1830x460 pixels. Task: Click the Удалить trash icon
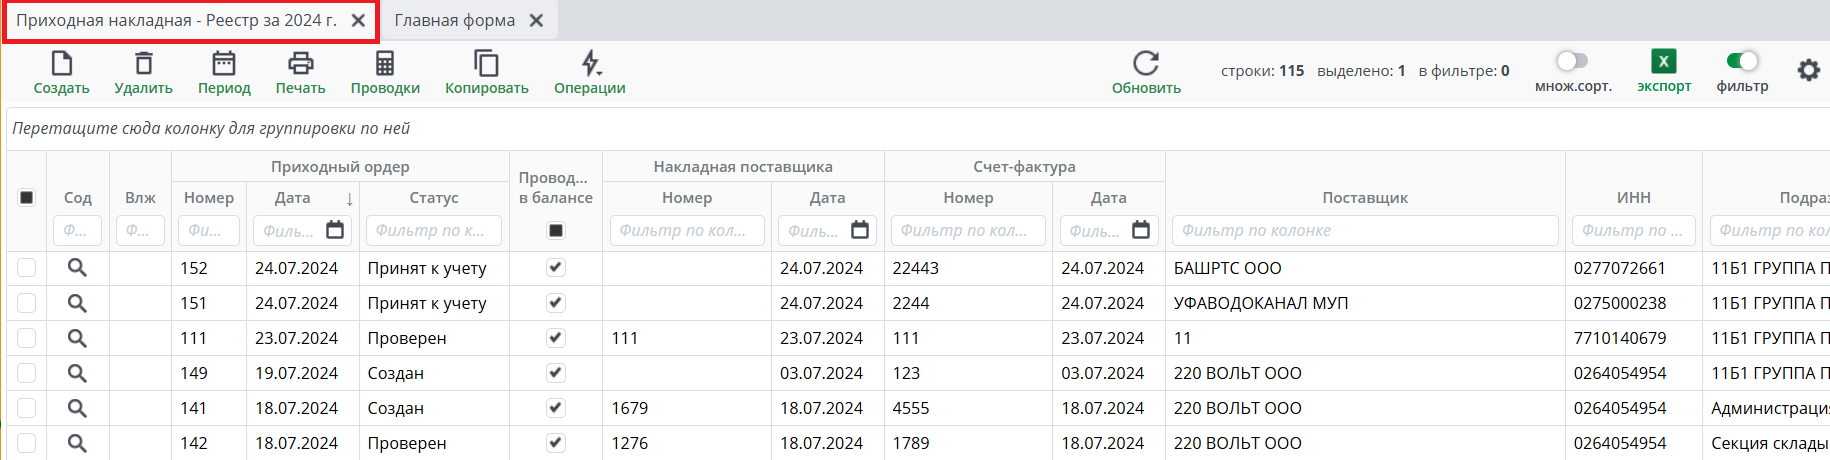[143, 65]
